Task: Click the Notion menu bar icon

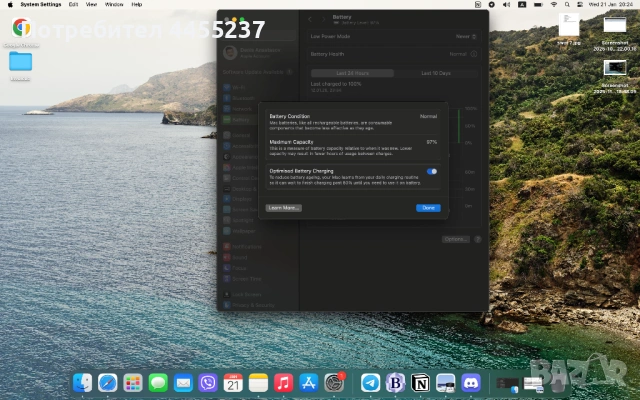Action: click(478, 4)
